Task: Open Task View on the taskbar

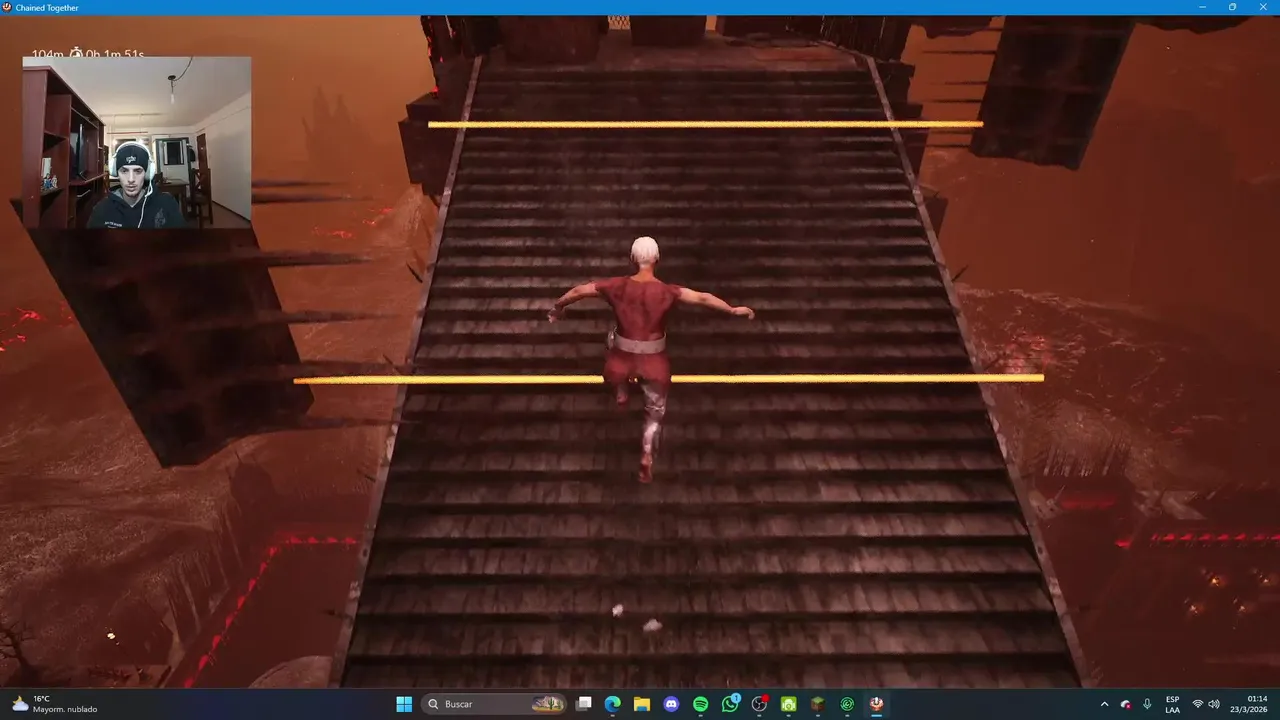Action: (x=584, y=704)
